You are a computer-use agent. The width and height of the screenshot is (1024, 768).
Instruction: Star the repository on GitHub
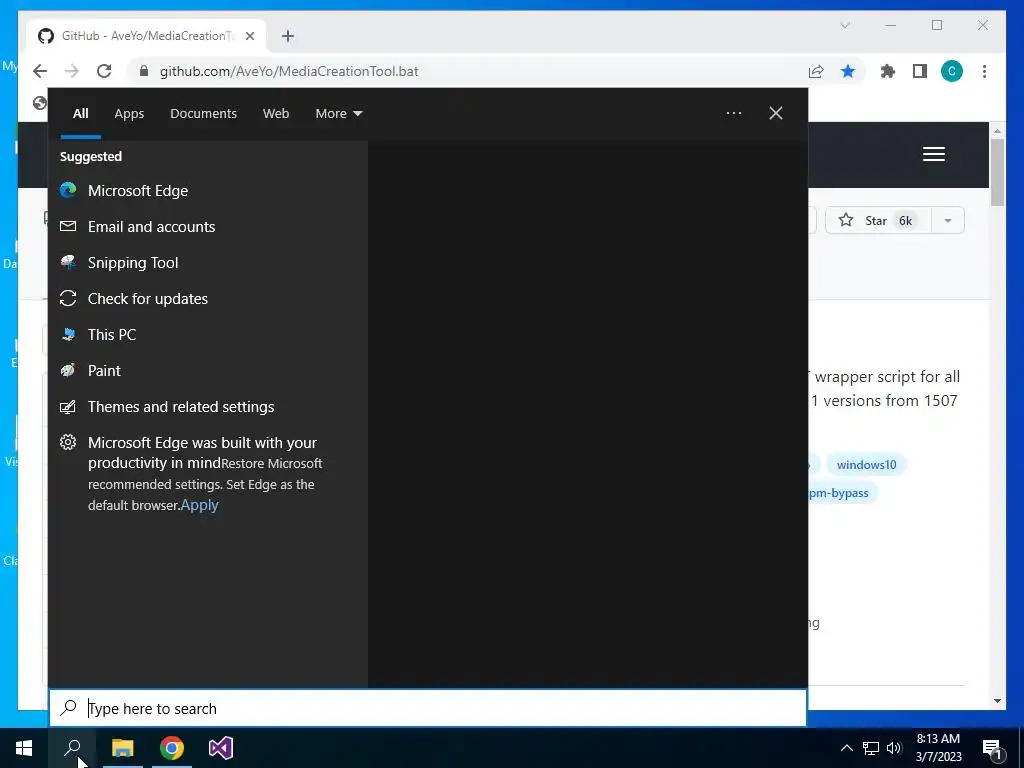(x=878, y=221)
